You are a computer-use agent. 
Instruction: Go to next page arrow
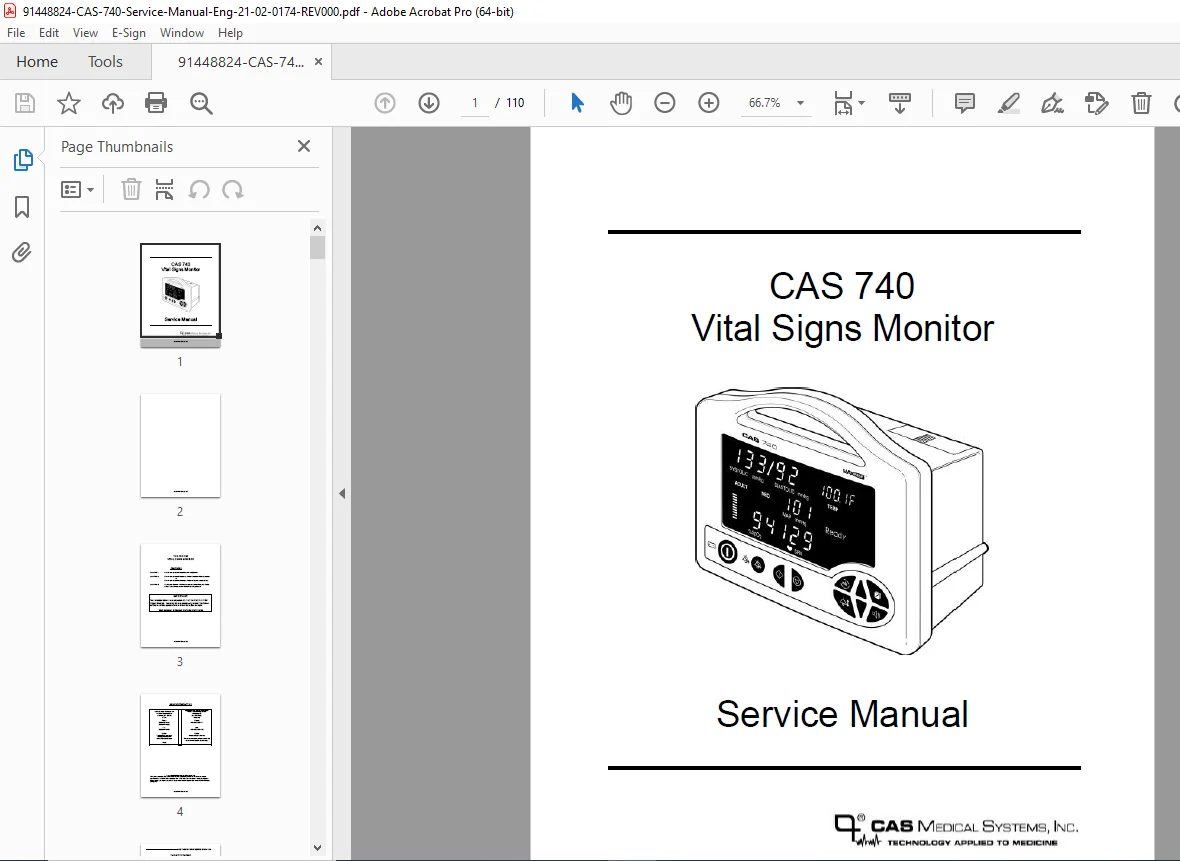(429, 103)
